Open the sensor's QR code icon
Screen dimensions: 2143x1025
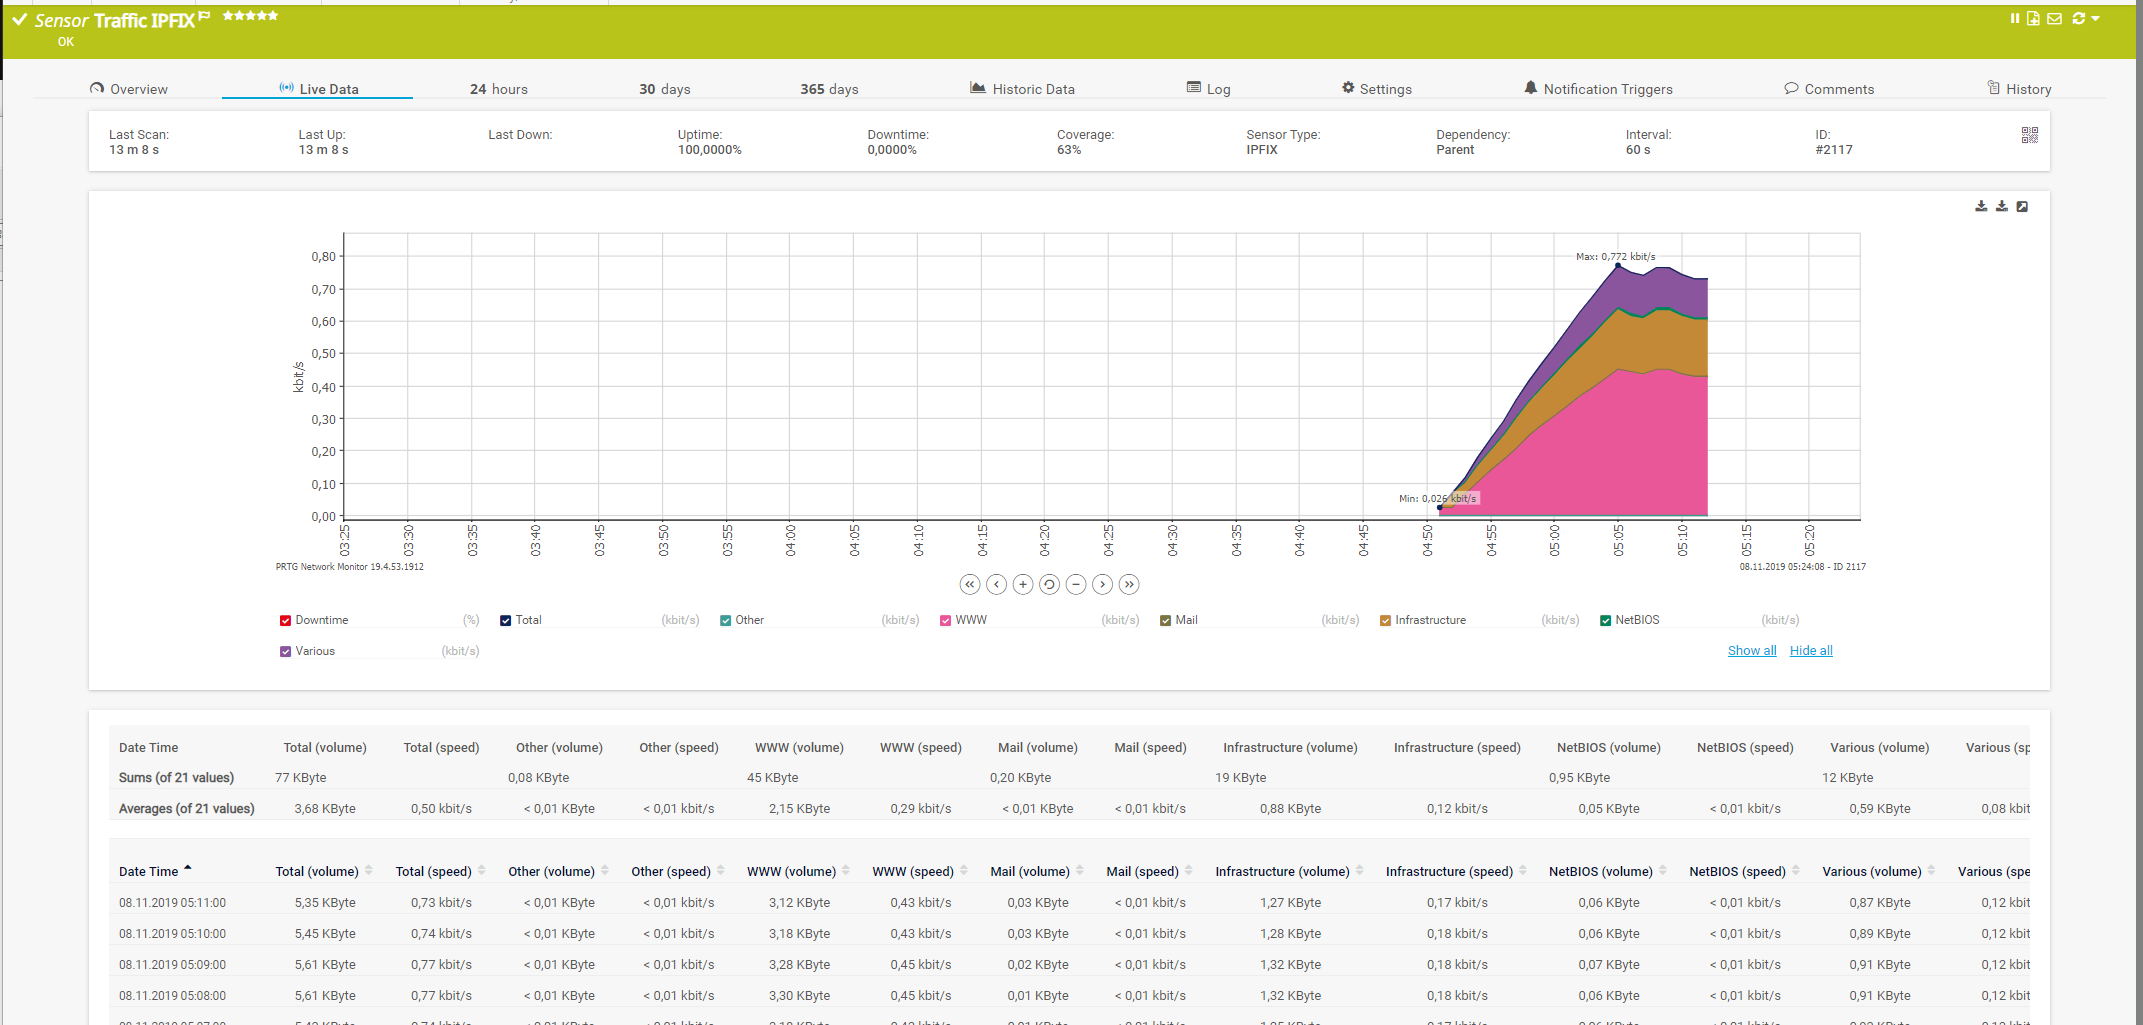point(2029,135)
